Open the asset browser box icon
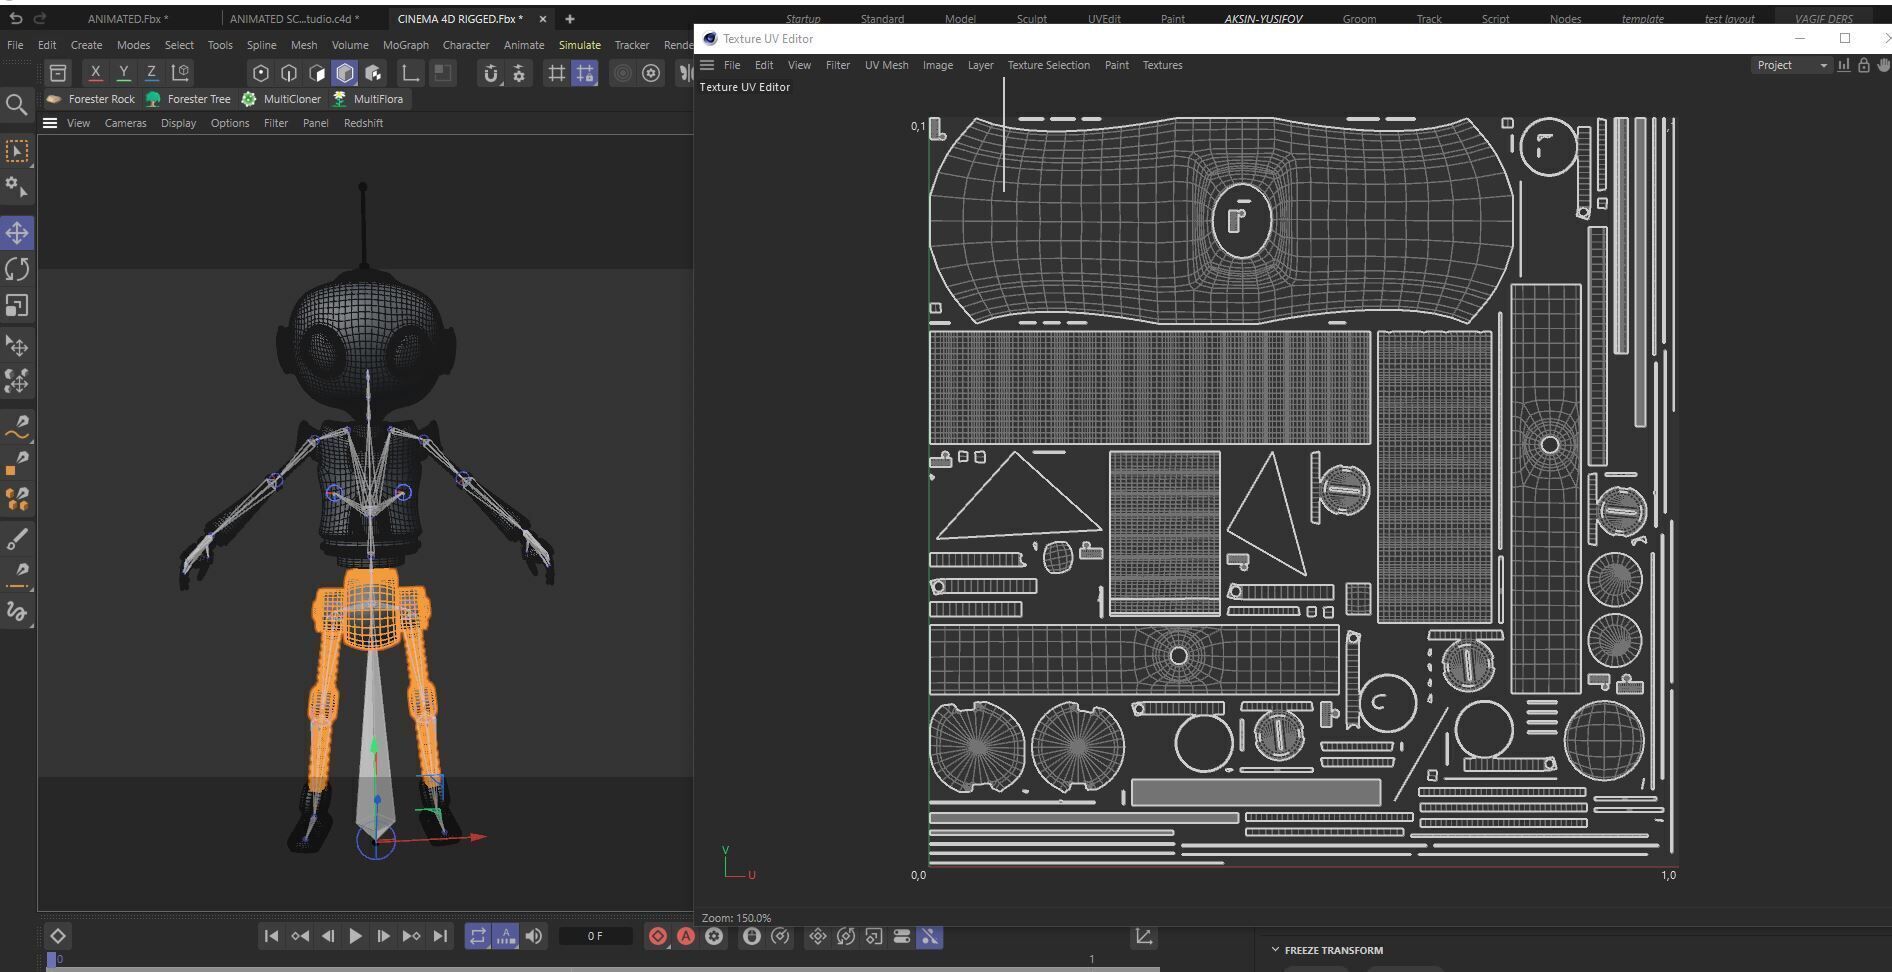This screenshot has width=1892, height=972. click(58, 72)
